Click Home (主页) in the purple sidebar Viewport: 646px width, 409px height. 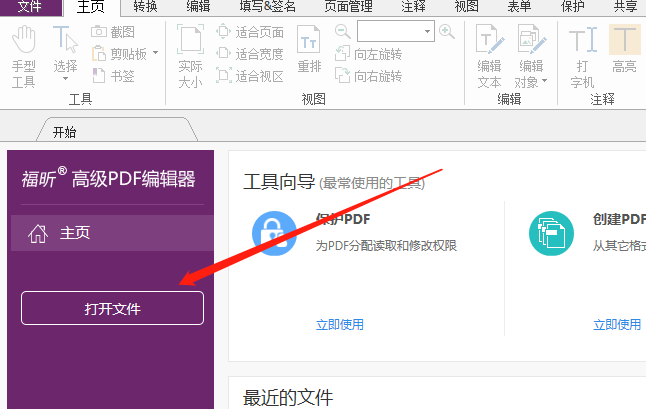112,233
